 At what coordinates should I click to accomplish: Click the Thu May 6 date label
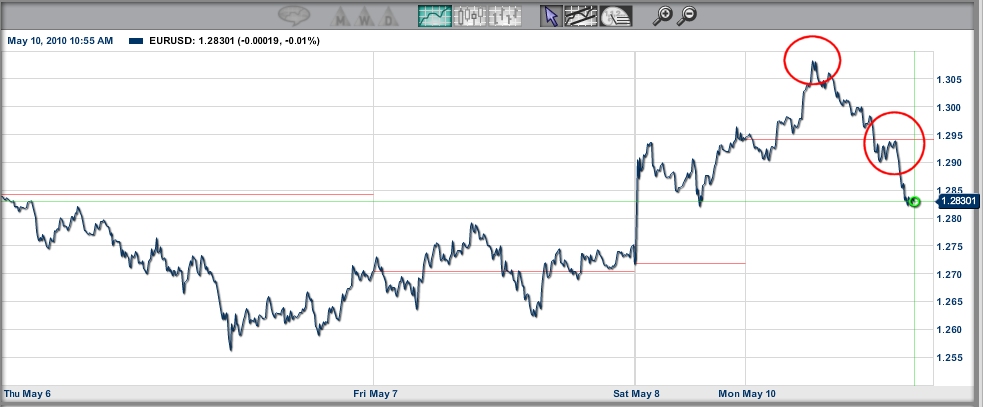28,394
